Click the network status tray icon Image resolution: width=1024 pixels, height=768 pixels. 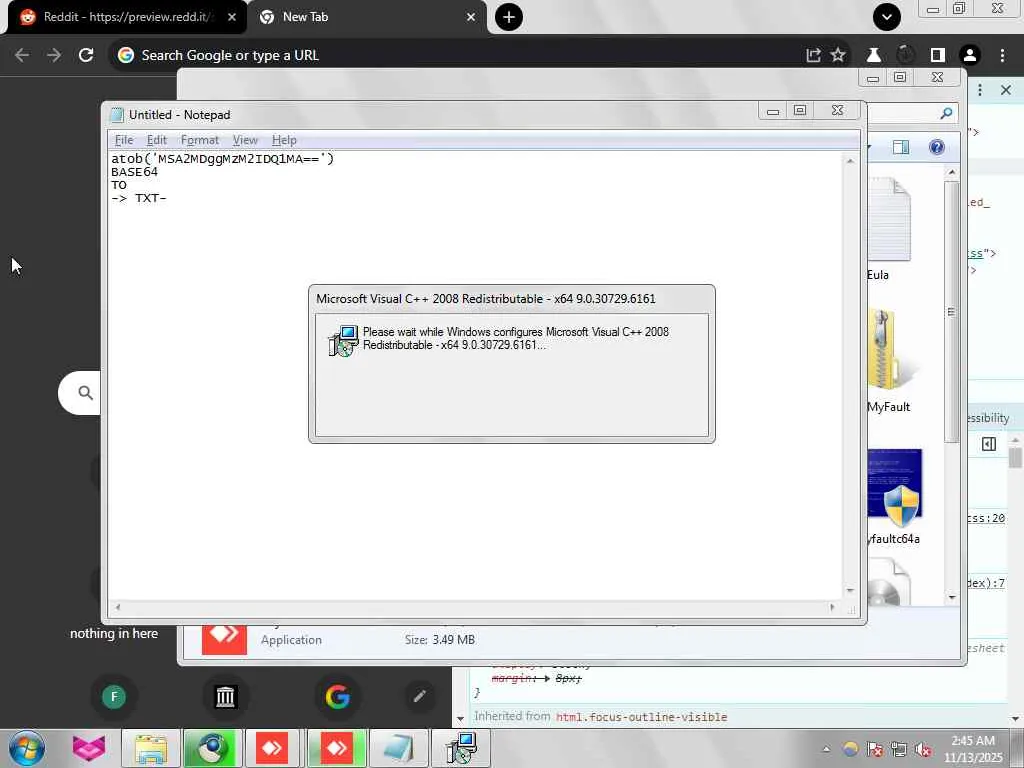tap(899, 749)
